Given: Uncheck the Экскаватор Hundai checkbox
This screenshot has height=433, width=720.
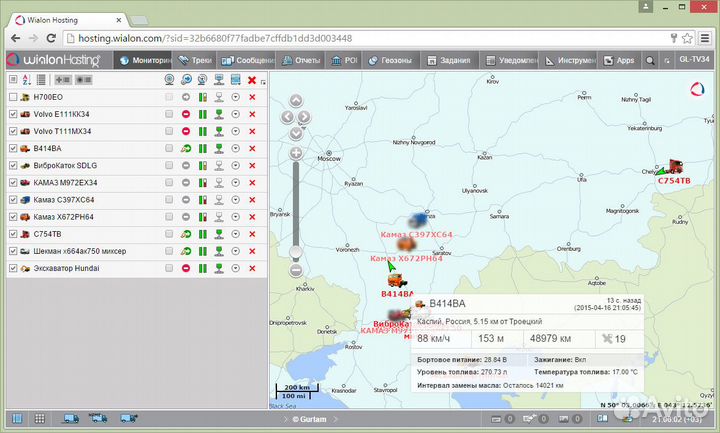Looking at the screenshot, I should 13,267.
